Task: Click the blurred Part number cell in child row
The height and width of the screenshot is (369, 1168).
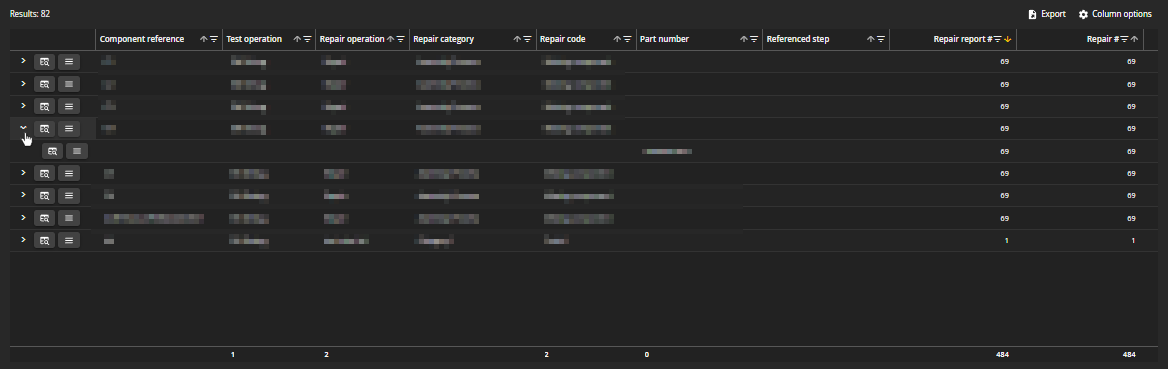Action: pyautogui.click(x=667, y=151)
